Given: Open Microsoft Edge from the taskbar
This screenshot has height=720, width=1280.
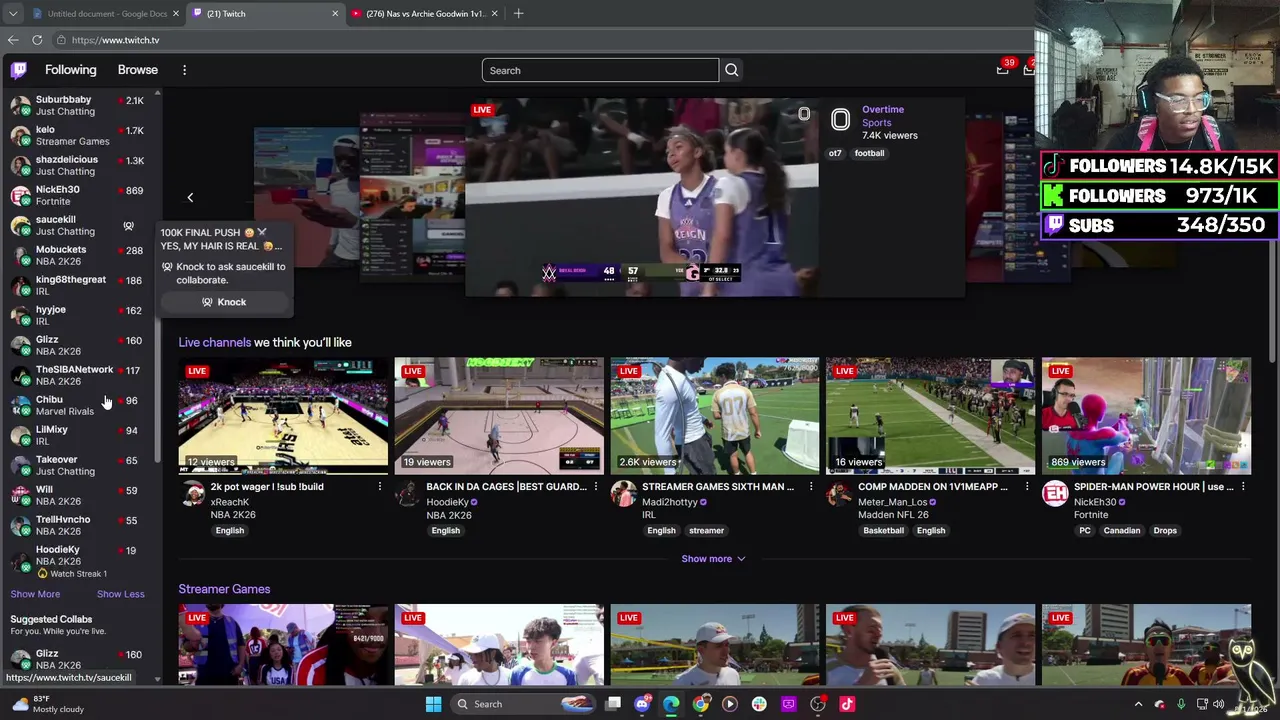Looking at the screenshot, I should coord(671,704).
